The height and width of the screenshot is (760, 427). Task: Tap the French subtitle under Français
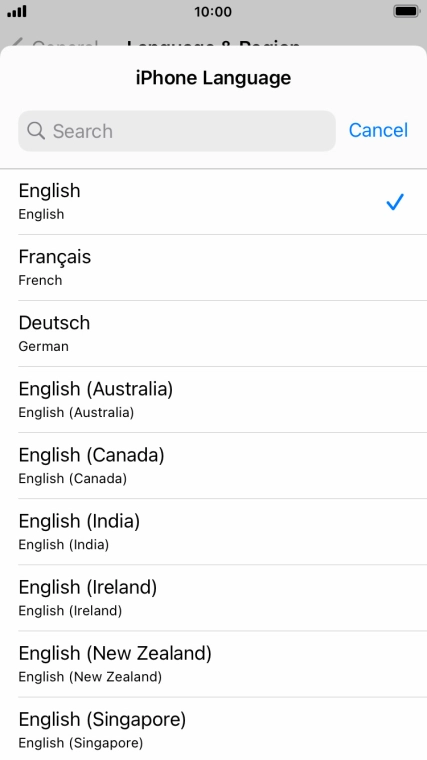40,280
